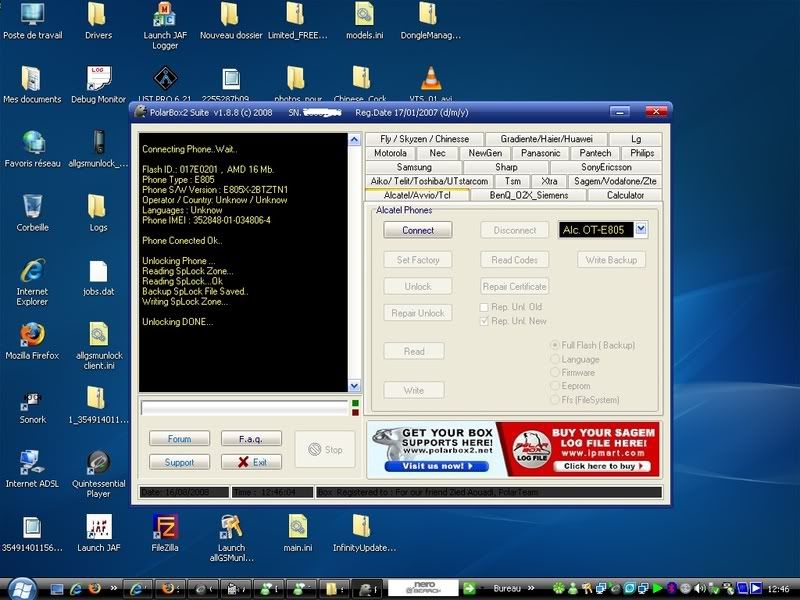Open the VLC cone media file icon
The image size is (800, 600).
[x=431, y=82]
